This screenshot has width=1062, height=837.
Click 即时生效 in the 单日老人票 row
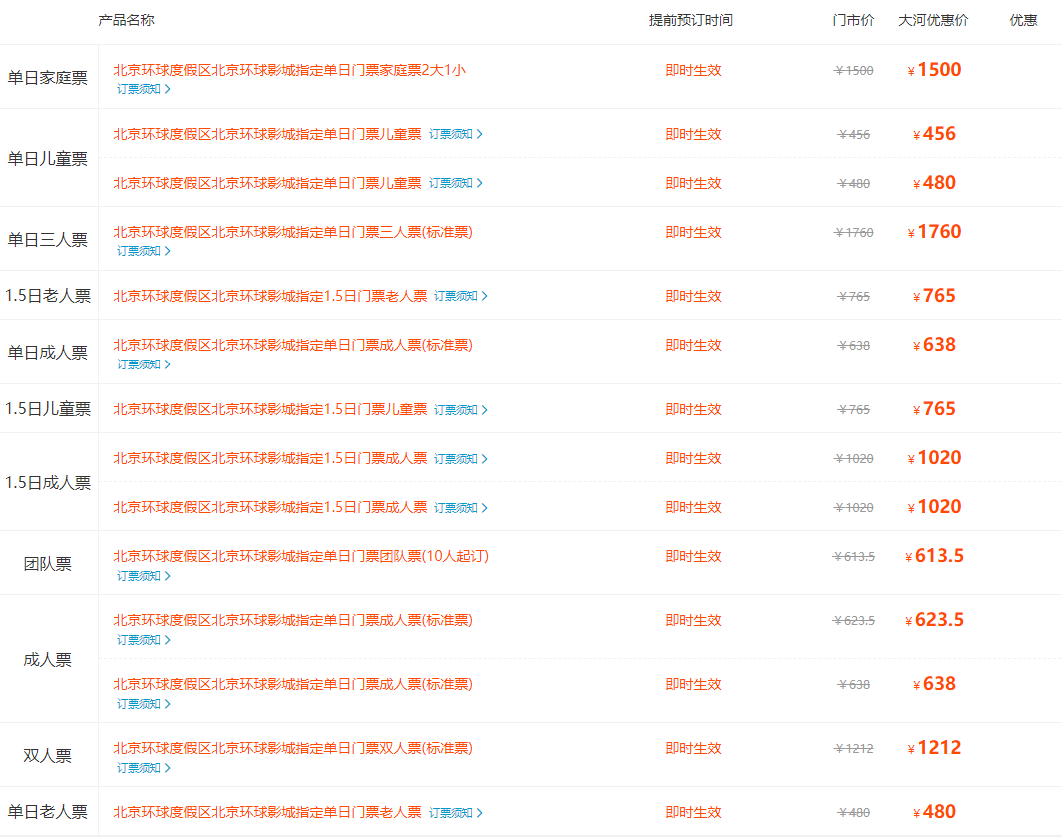click(x=694, y=812)
